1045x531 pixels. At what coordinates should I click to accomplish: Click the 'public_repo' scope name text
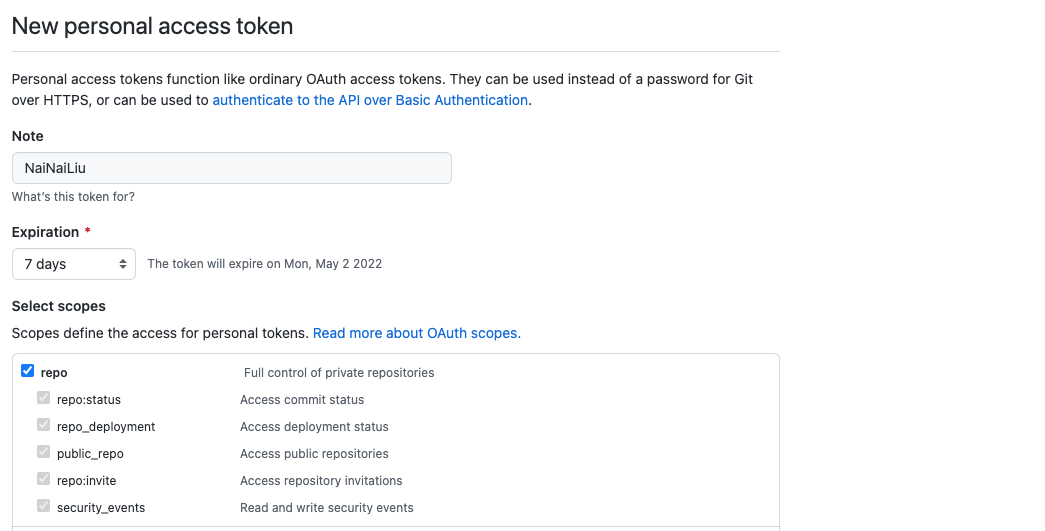90,454
